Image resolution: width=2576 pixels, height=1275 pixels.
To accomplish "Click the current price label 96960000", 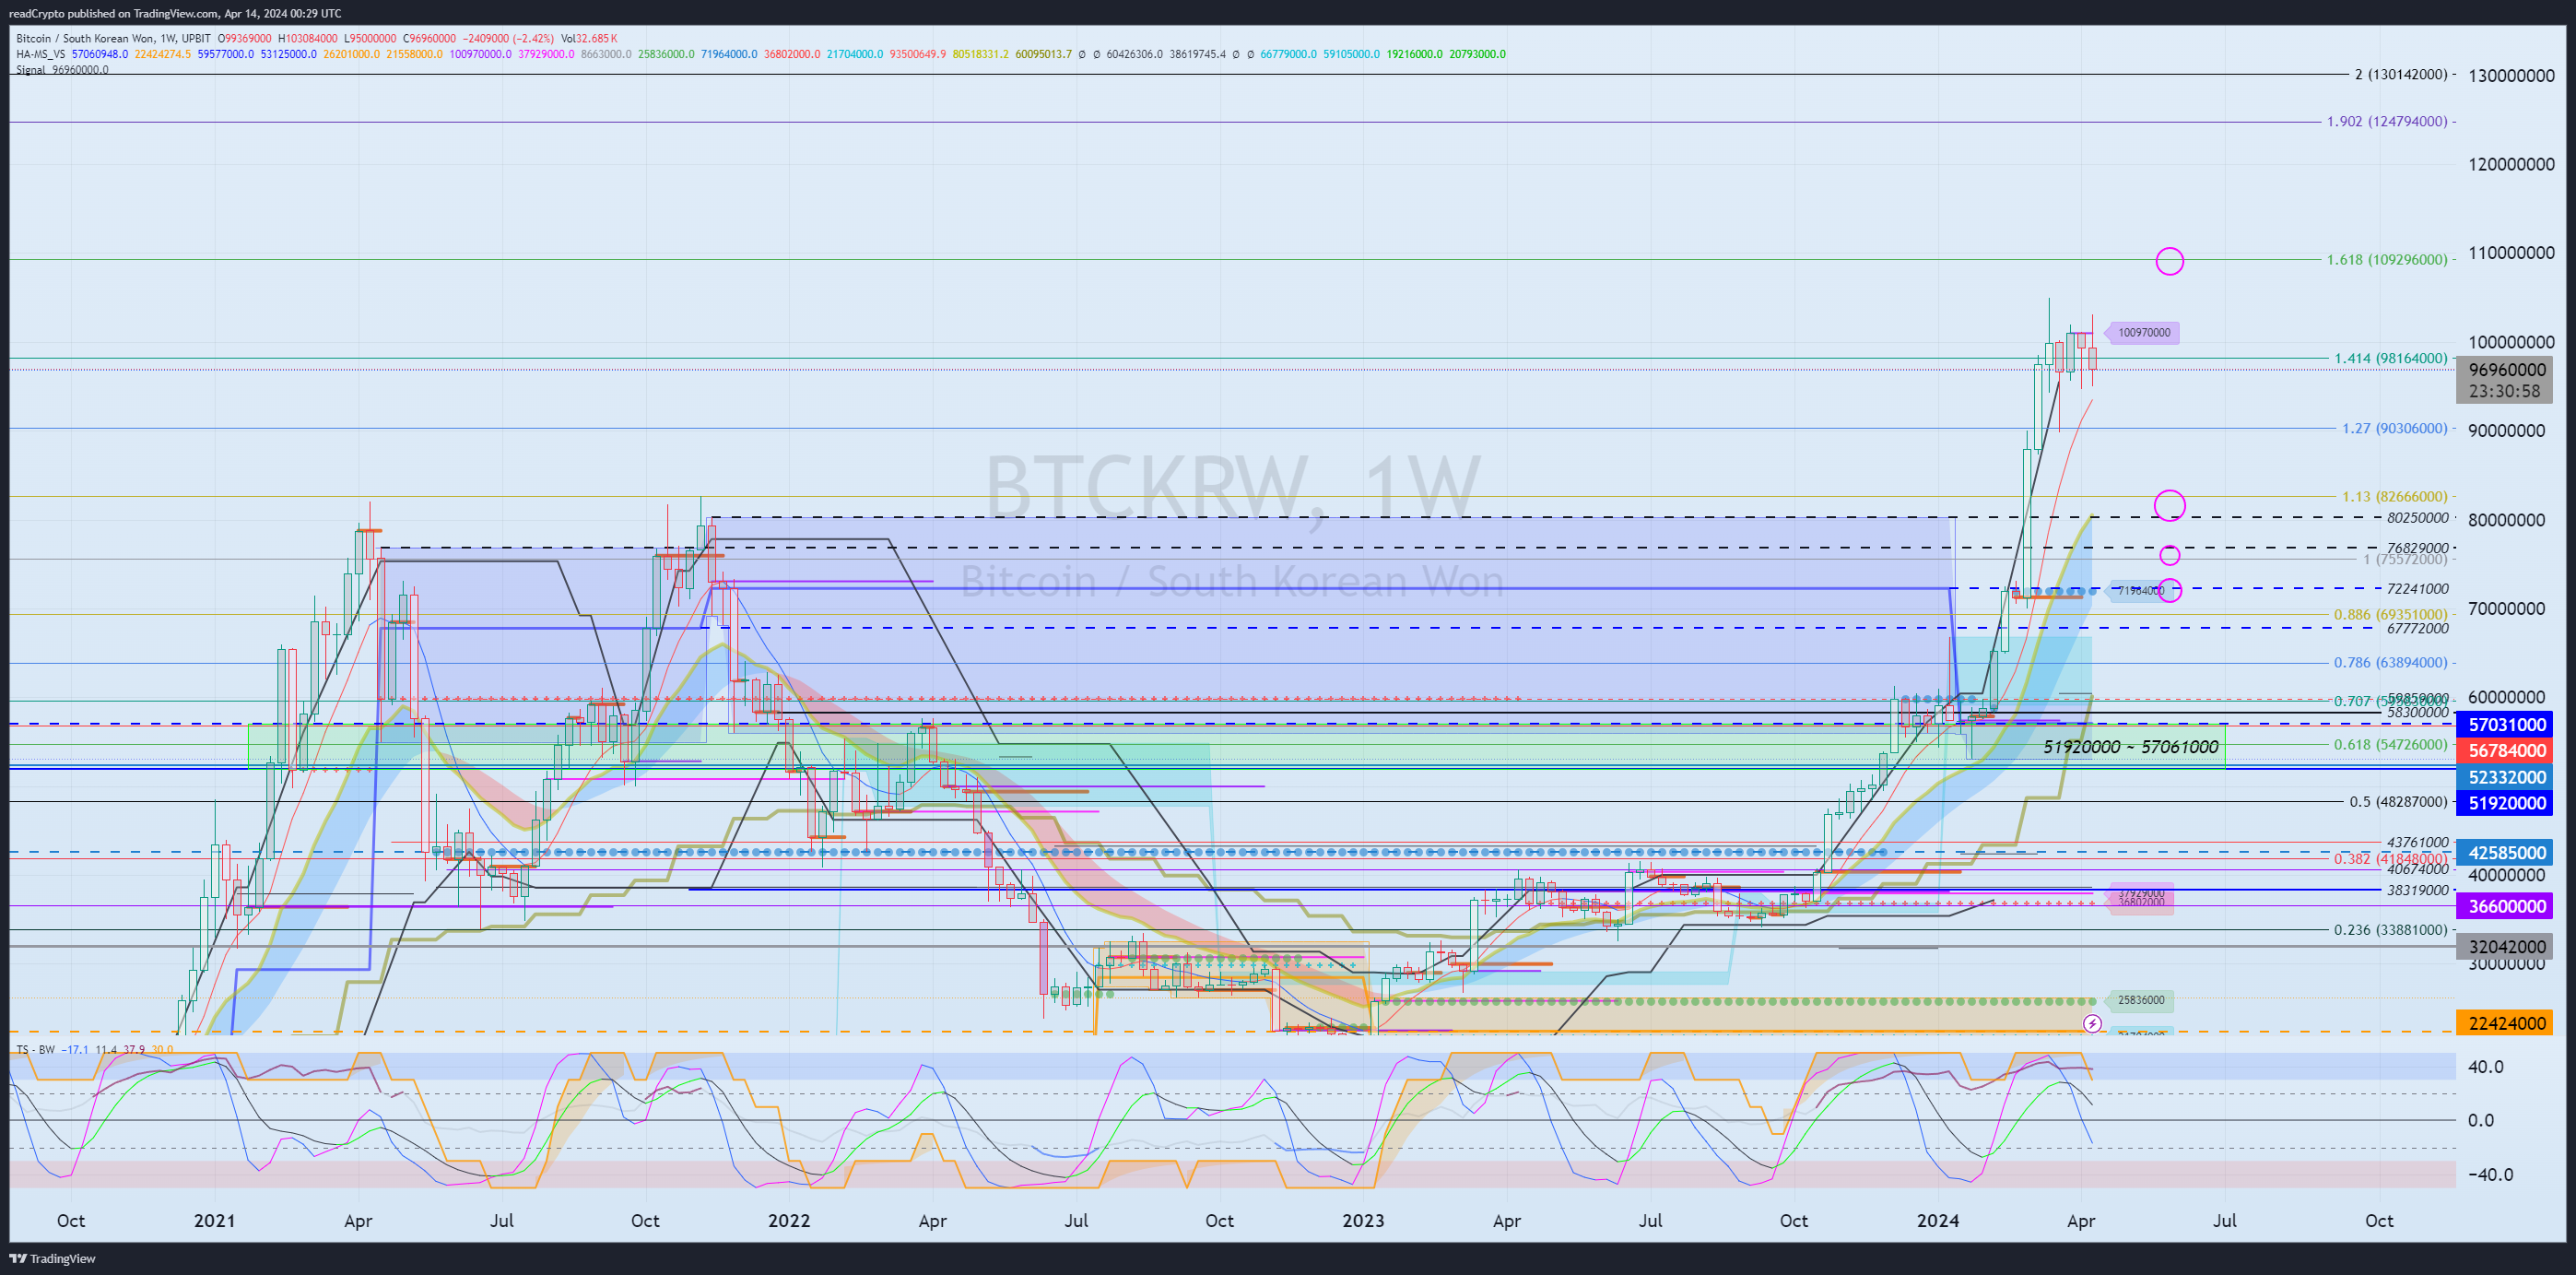I will click(2507, 370).
